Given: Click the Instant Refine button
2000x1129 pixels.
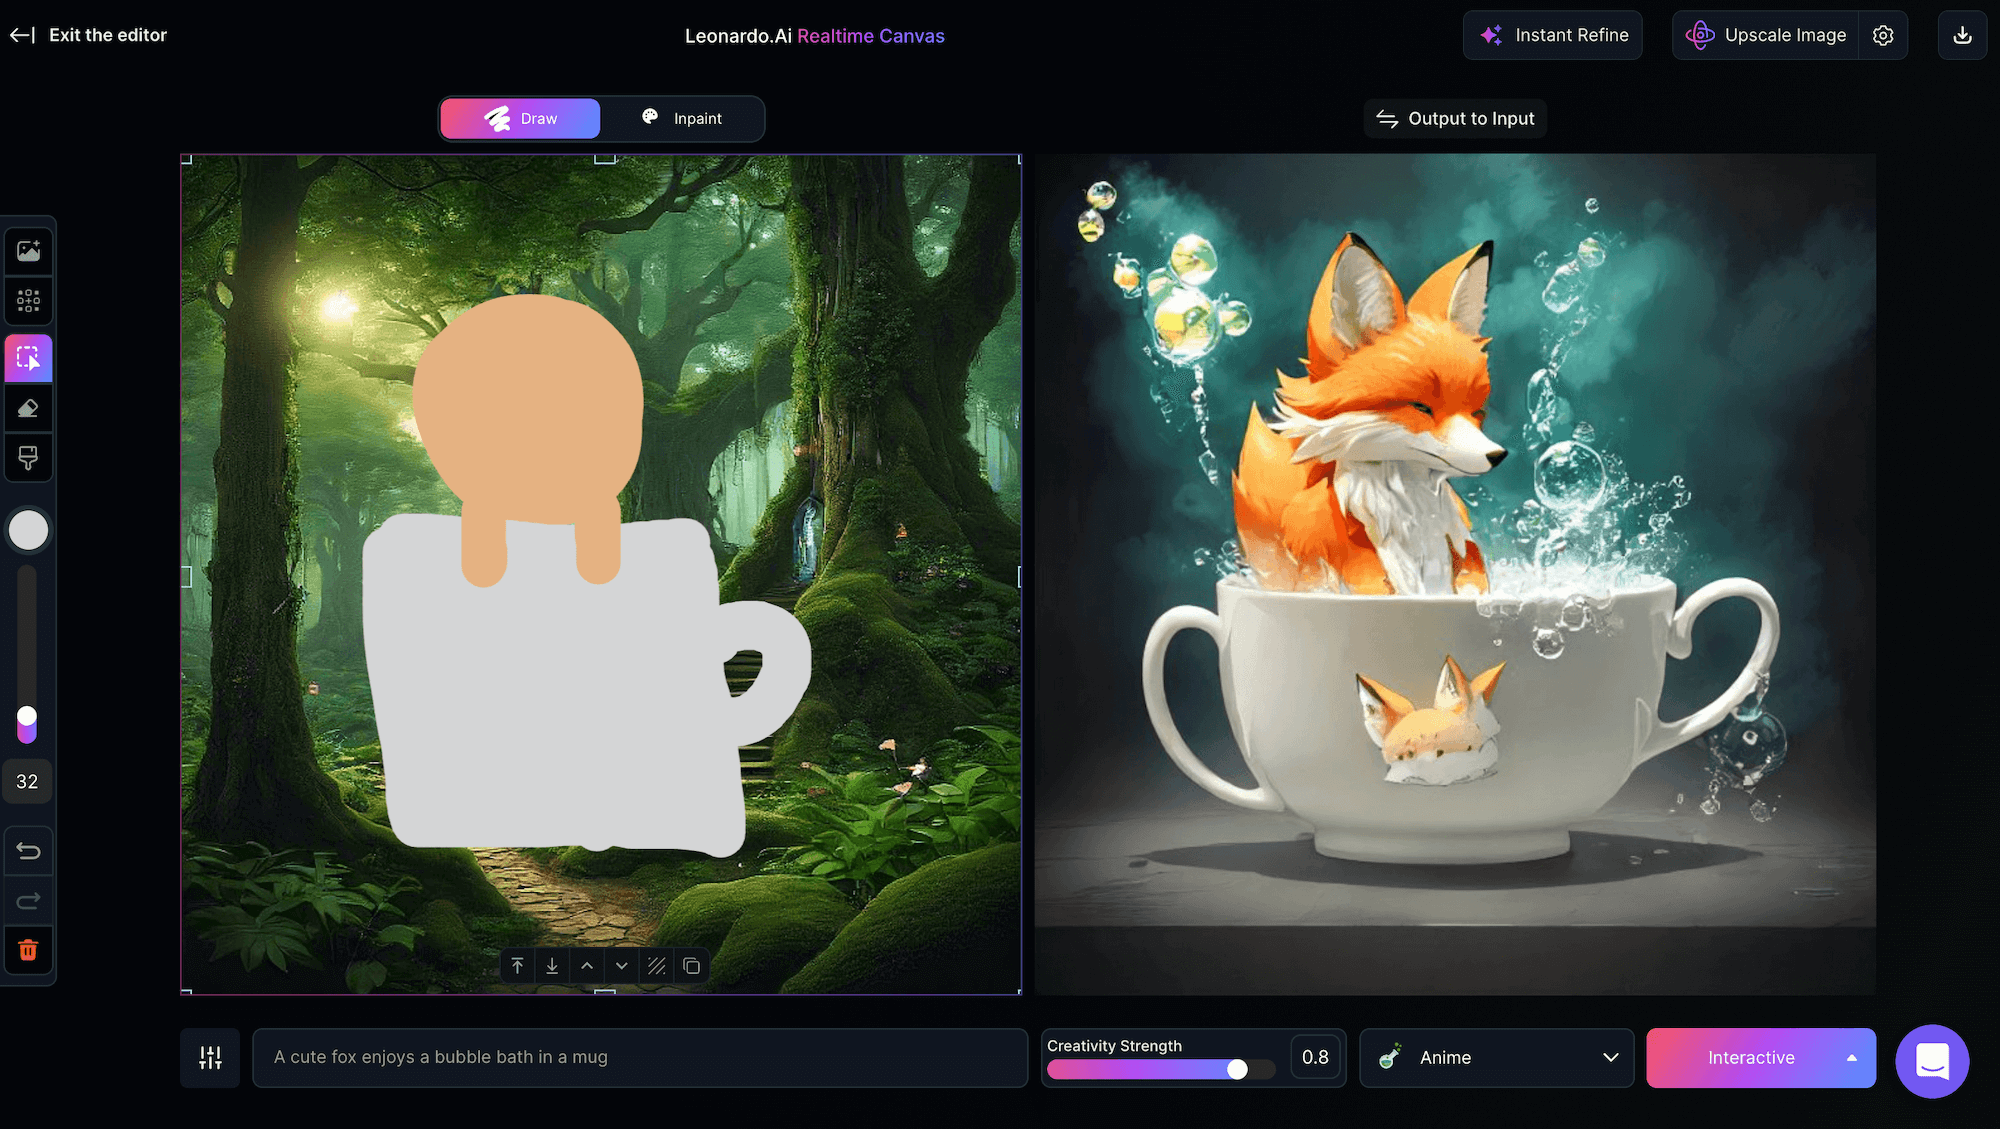Looking at the screenshot, I should (1553, 36).
